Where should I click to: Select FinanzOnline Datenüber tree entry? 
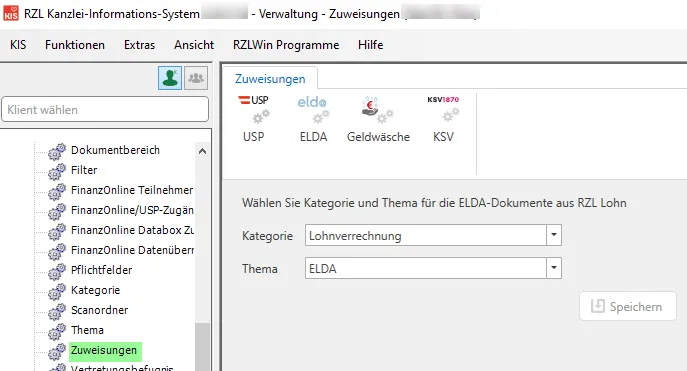coord(132,250)
